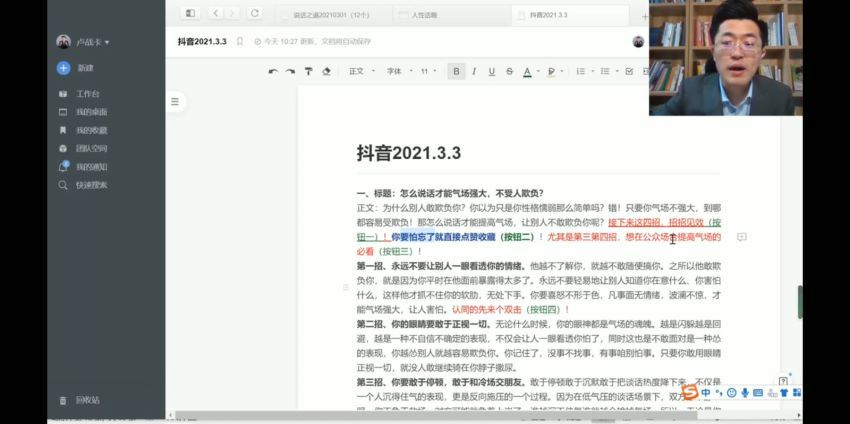Open 我的桌面 in the sidebar
Viewport: 850px width, 424px height.
(83, 112)
